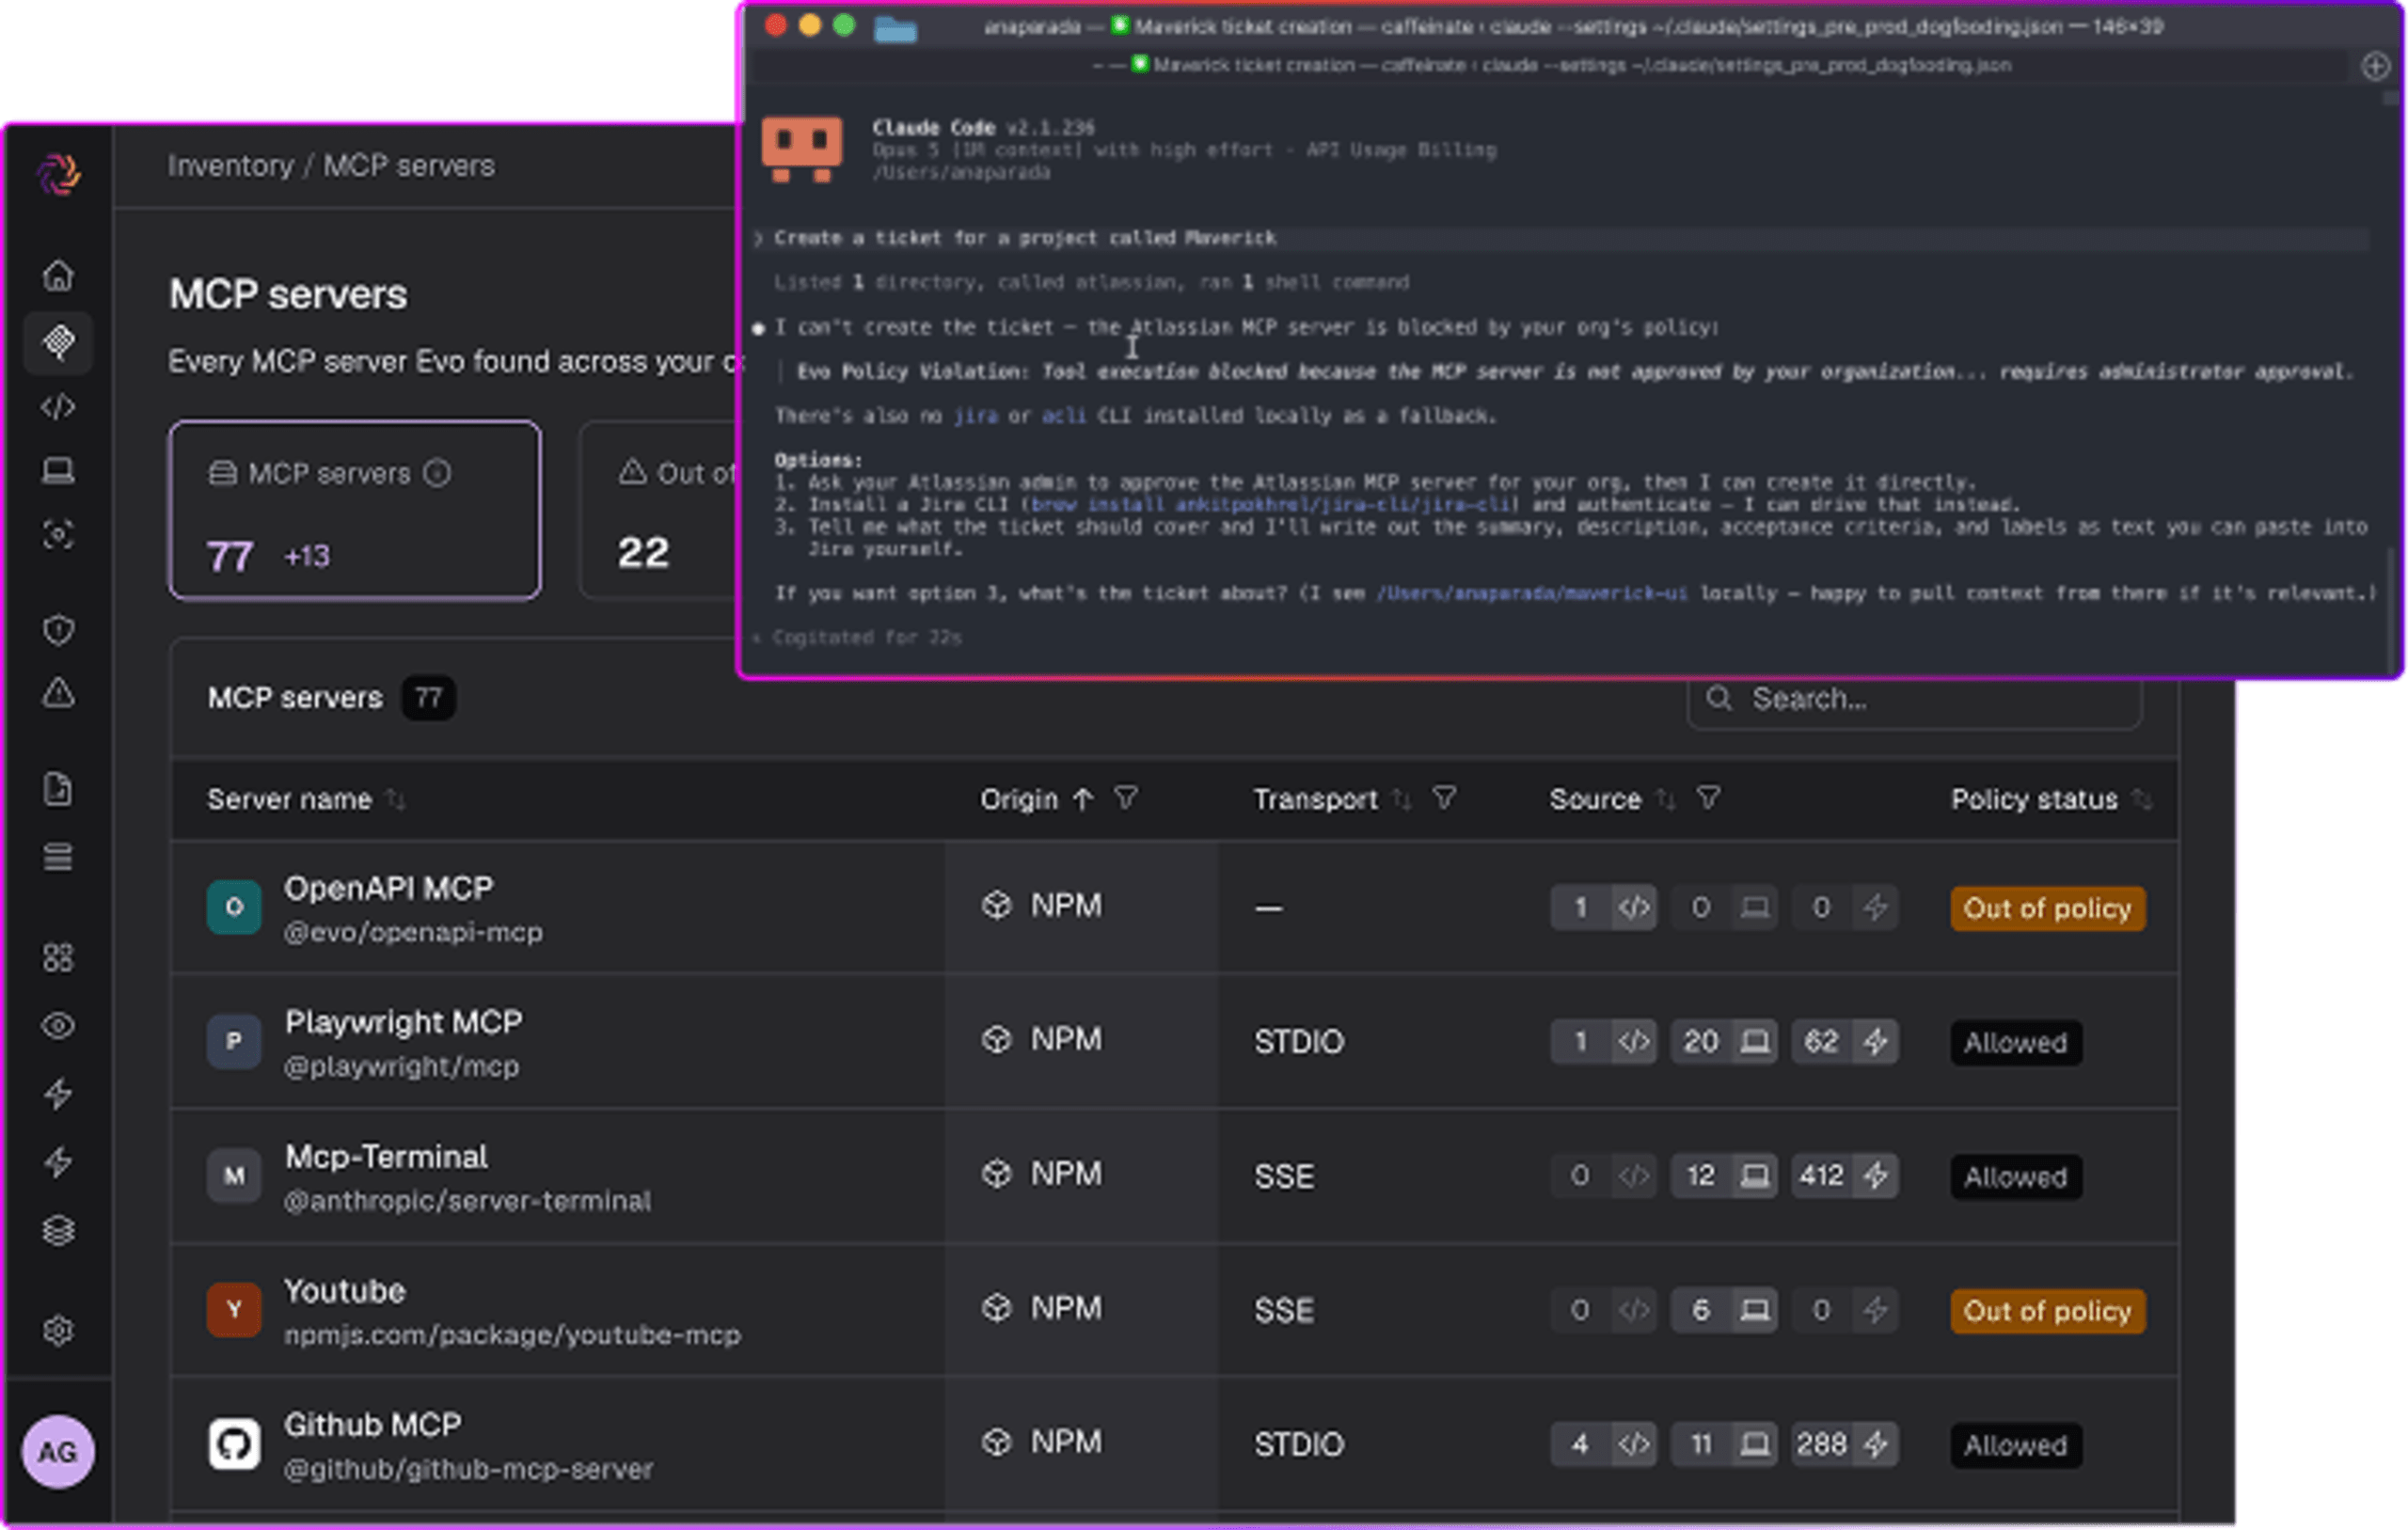Sort by the Policy status column
The width and height of the screenshot is (2408, 1530).
pos(2142,800)
